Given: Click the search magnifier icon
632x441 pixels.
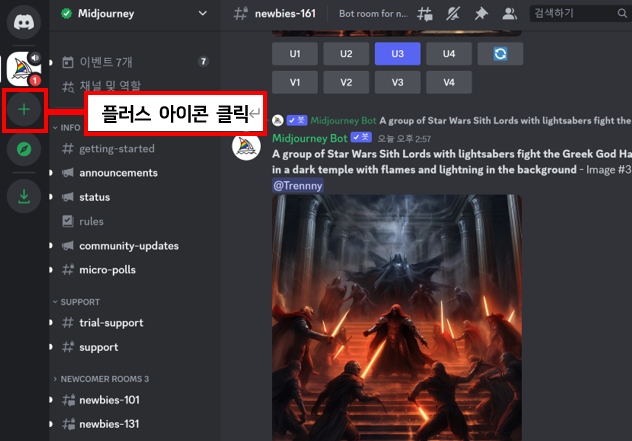Looking at the screenshot, I should coord(622,14).
